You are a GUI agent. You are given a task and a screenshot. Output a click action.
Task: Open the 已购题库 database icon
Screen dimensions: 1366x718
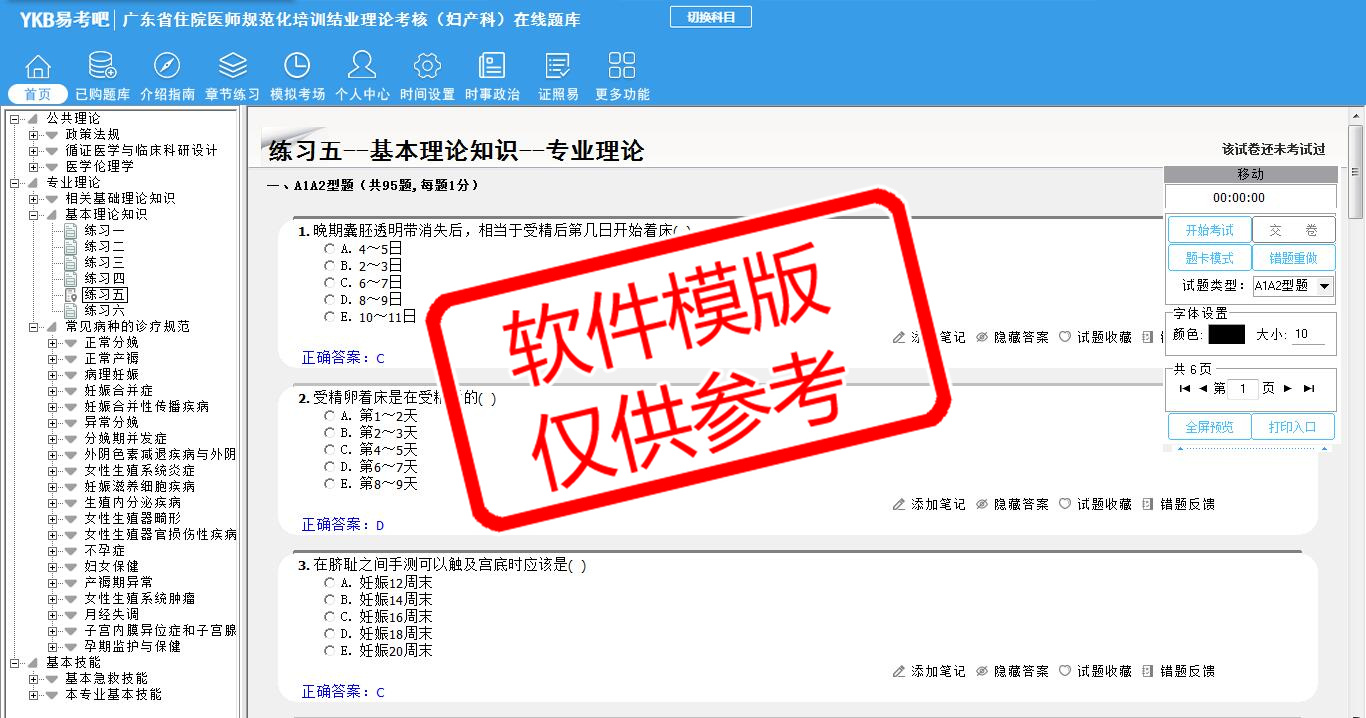click(102, 67)
